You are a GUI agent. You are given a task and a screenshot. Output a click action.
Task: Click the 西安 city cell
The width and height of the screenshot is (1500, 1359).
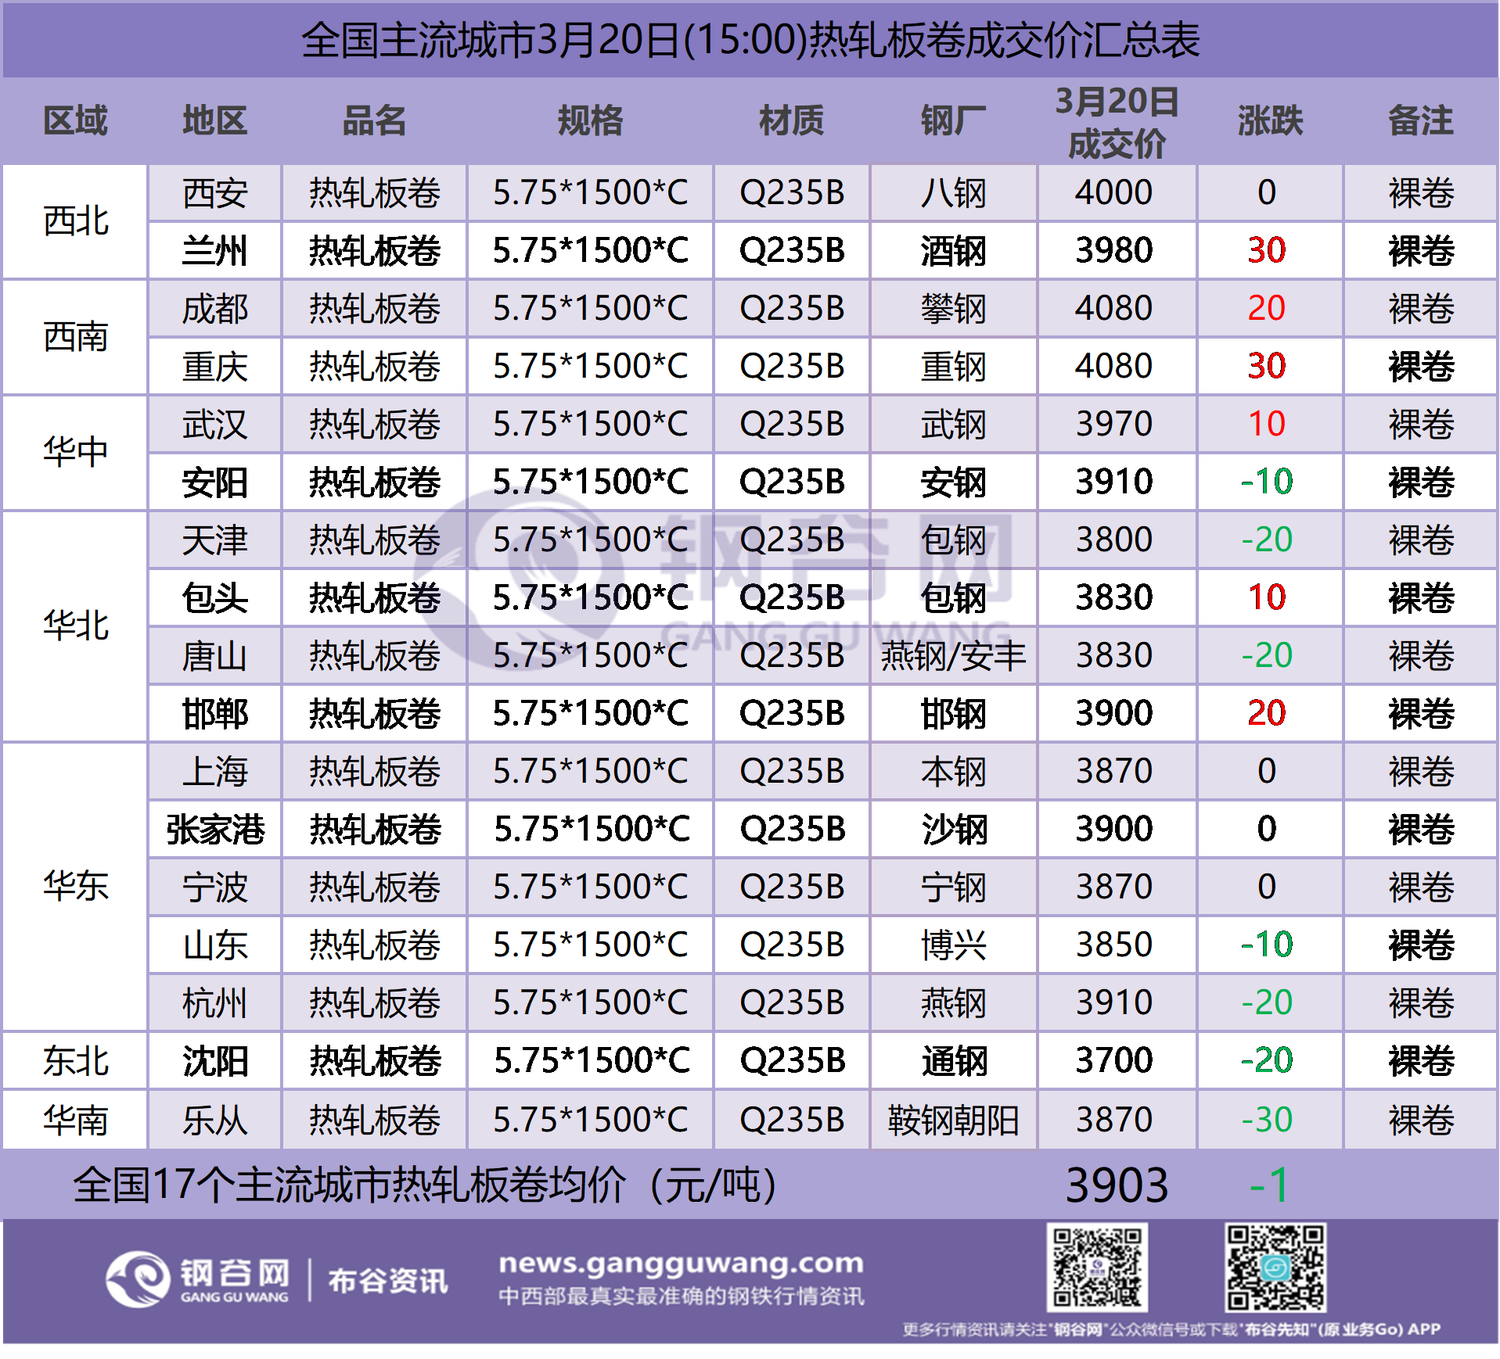point(215,193)
